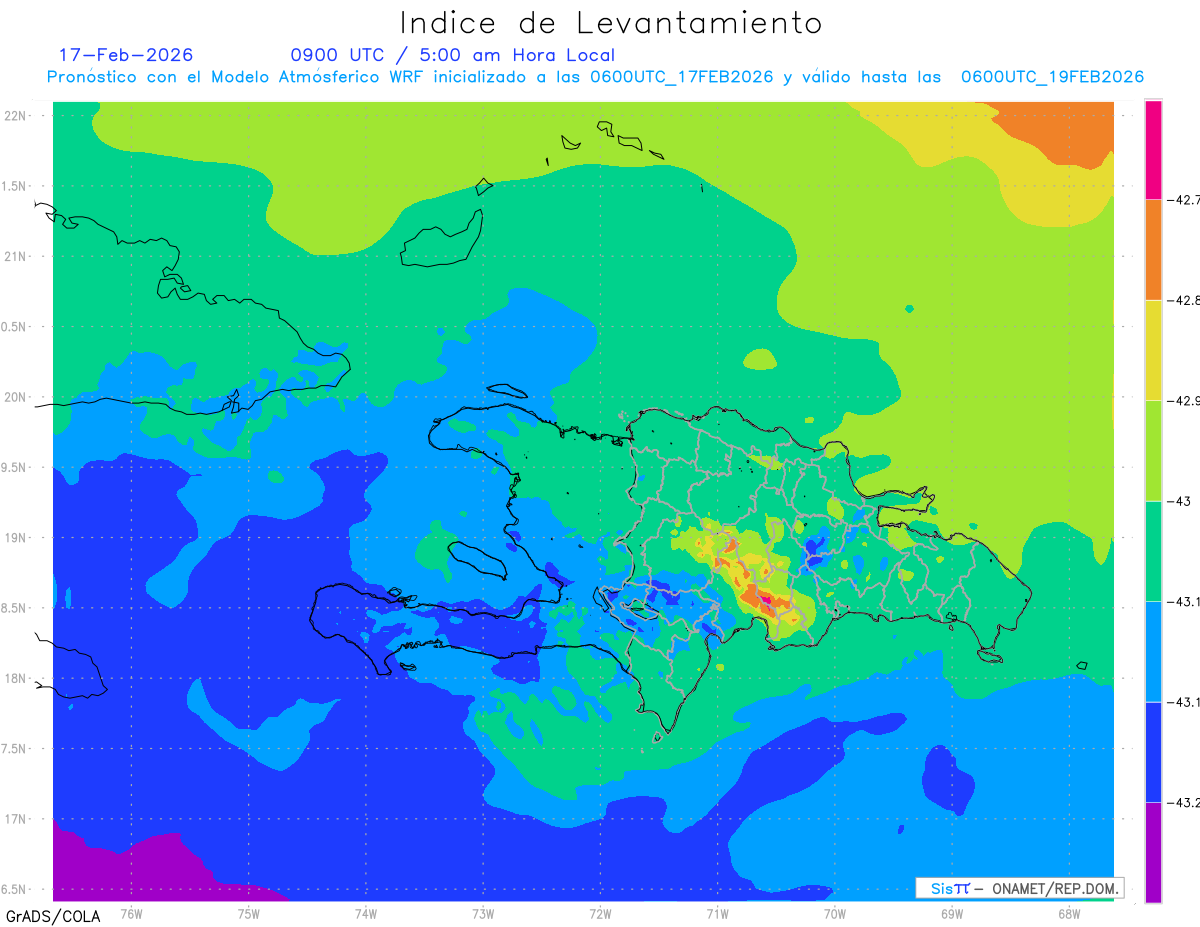Click the "19N" latitude label
The height and width of the screenshot is (927, 1200).
16,538
